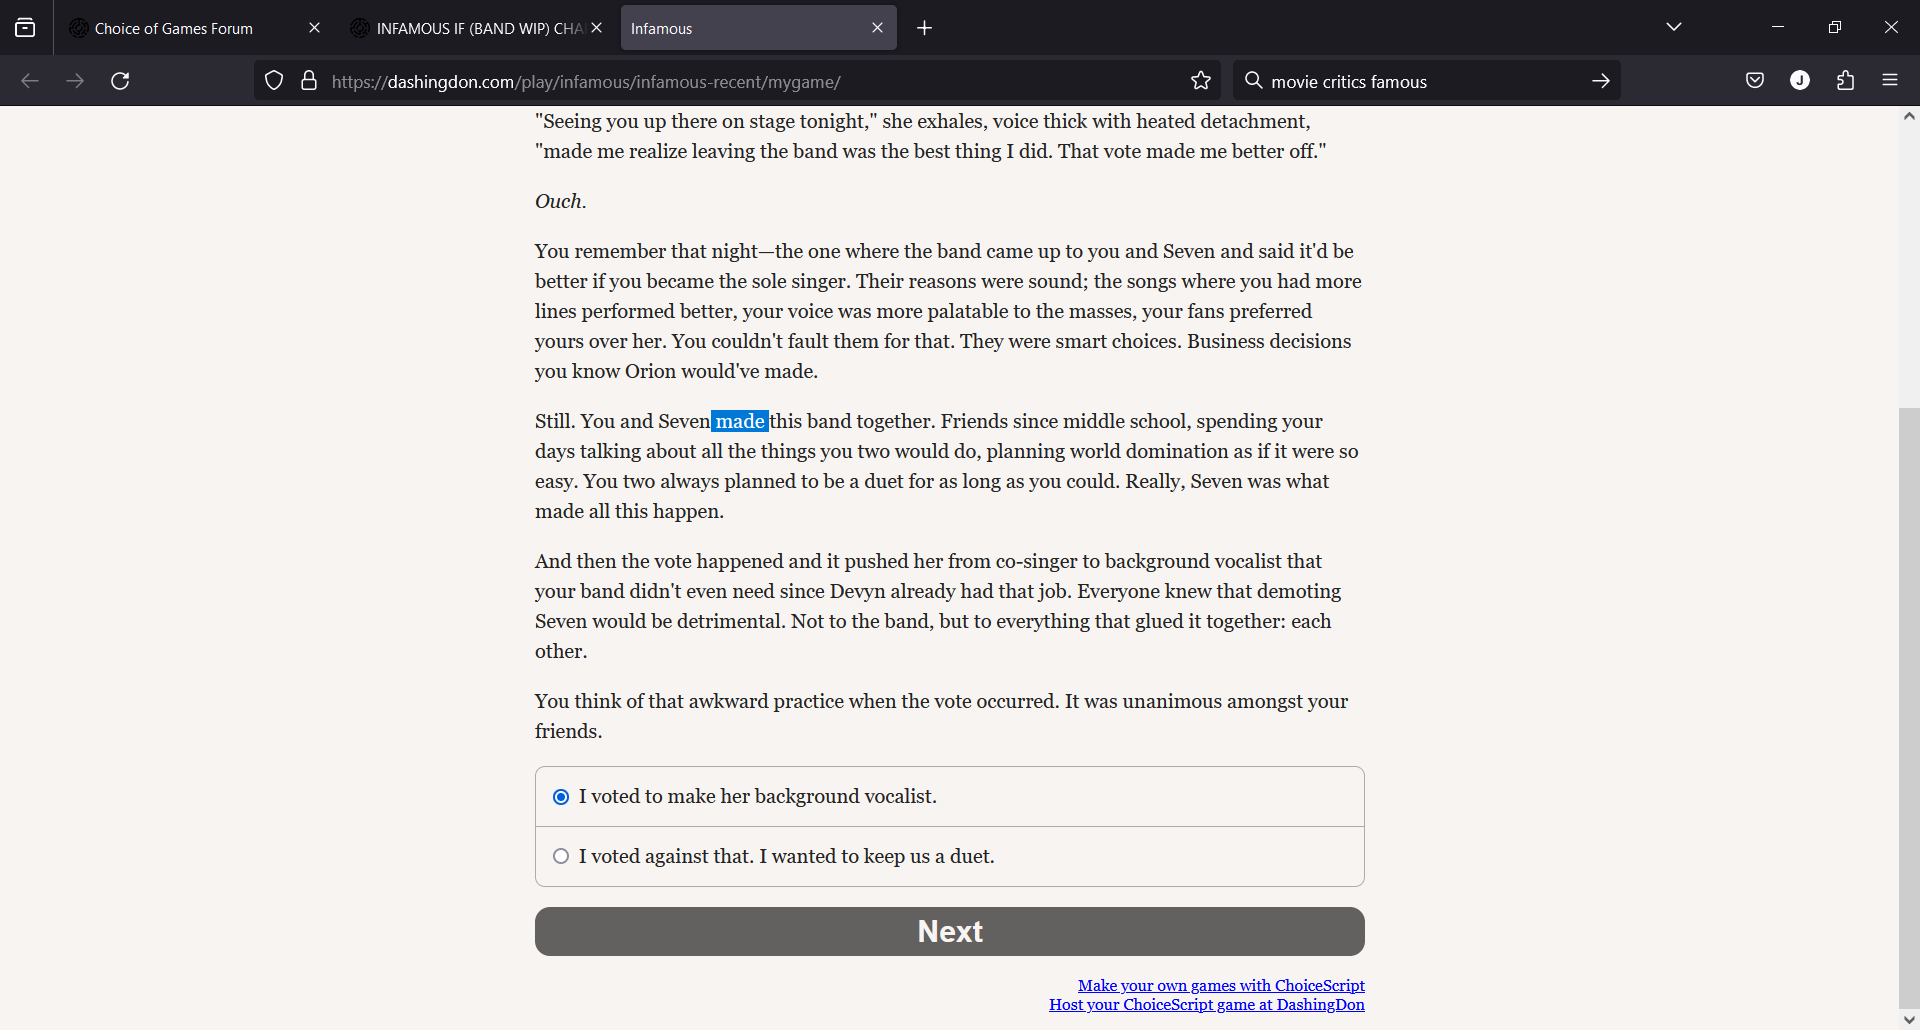
Task: Open the extensions puzzle icon
Action: (1846, 81)
